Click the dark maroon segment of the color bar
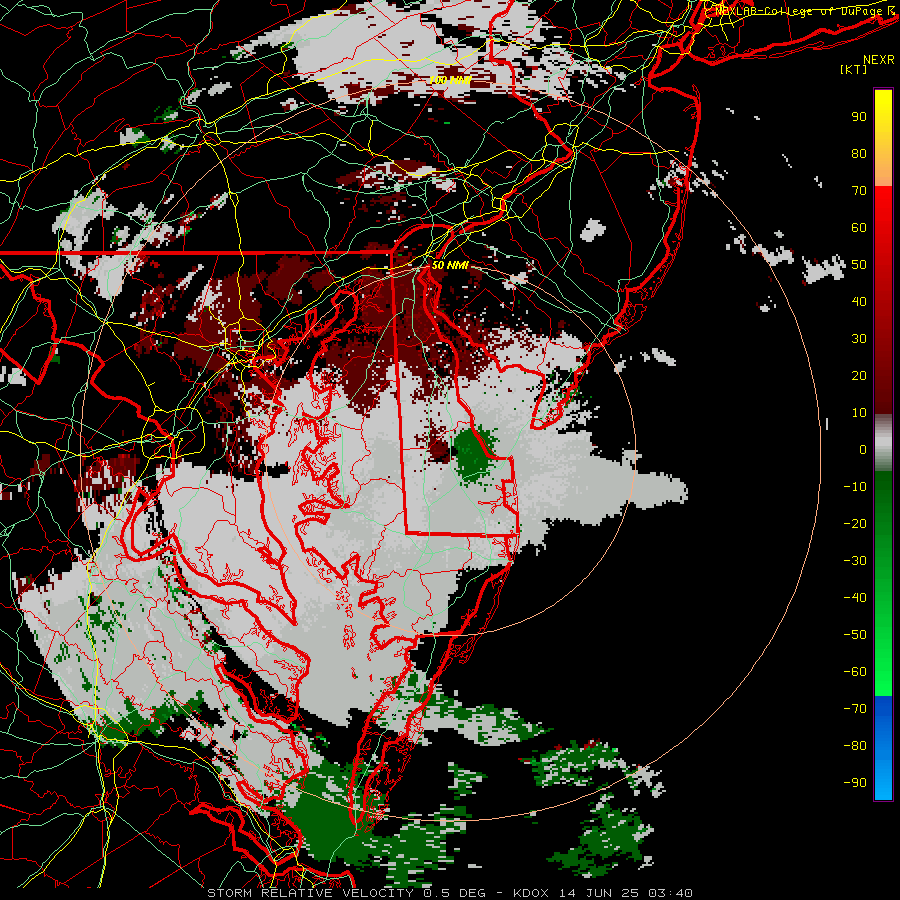900x900 pixels. pyautogui.click(x=883, y=385)
